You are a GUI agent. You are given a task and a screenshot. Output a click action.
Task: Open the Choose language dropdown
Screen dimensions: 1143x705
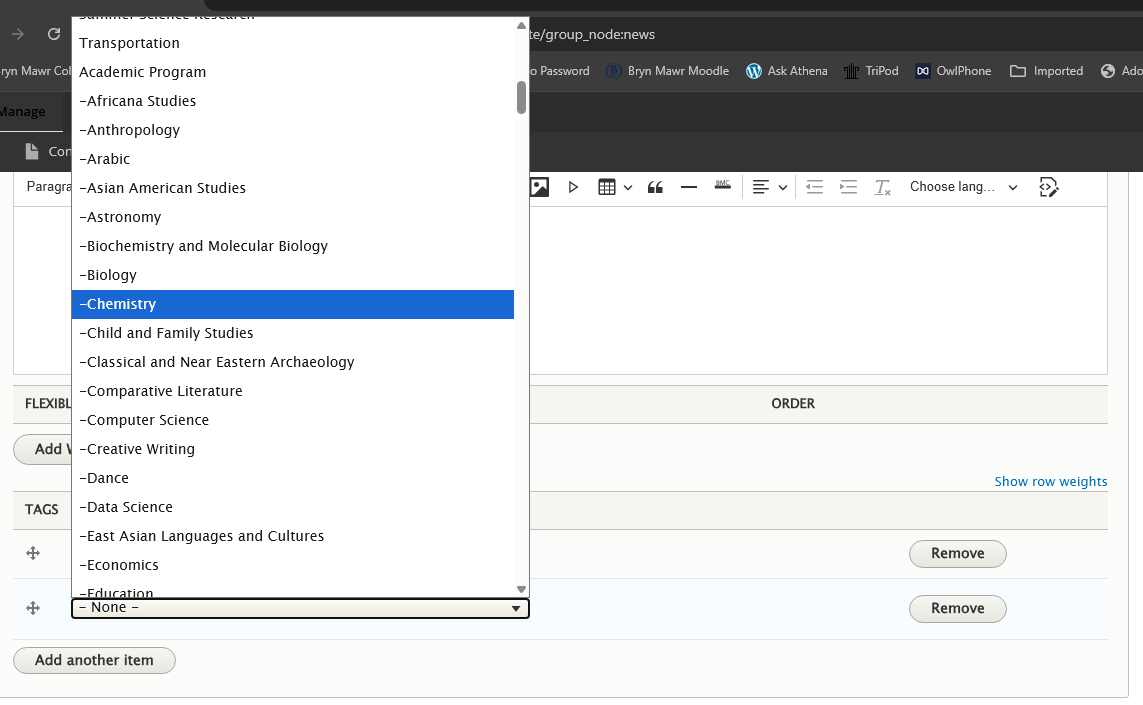[x=963, y=187]
